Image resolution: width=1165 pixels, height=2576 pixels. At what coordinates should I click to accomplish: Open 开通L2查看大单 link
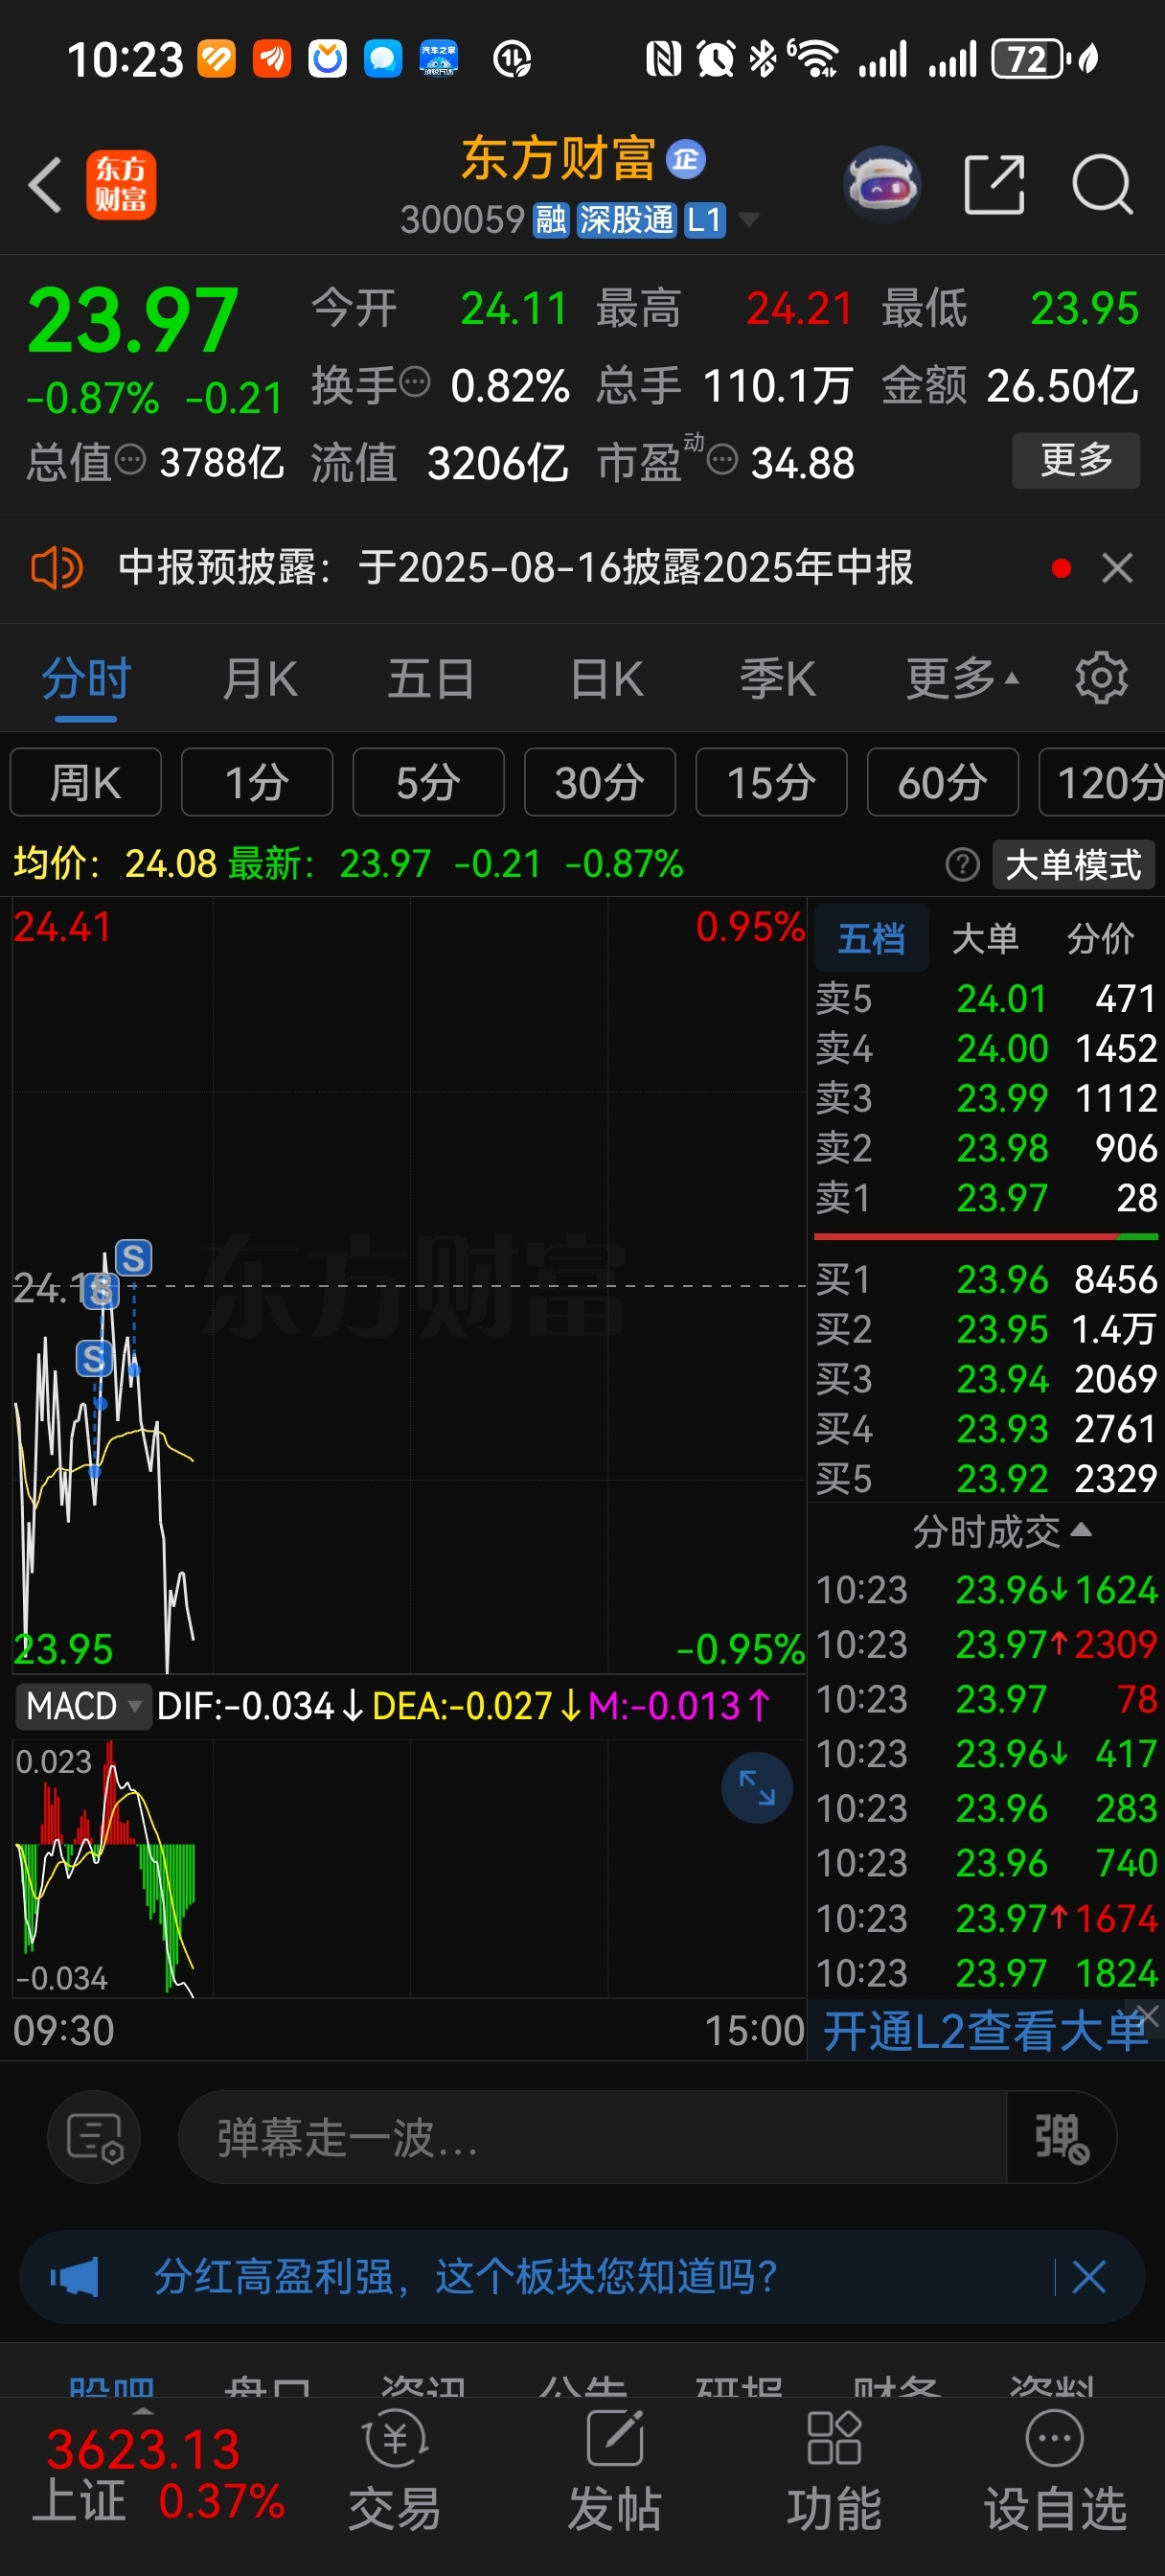[984, 2031]
